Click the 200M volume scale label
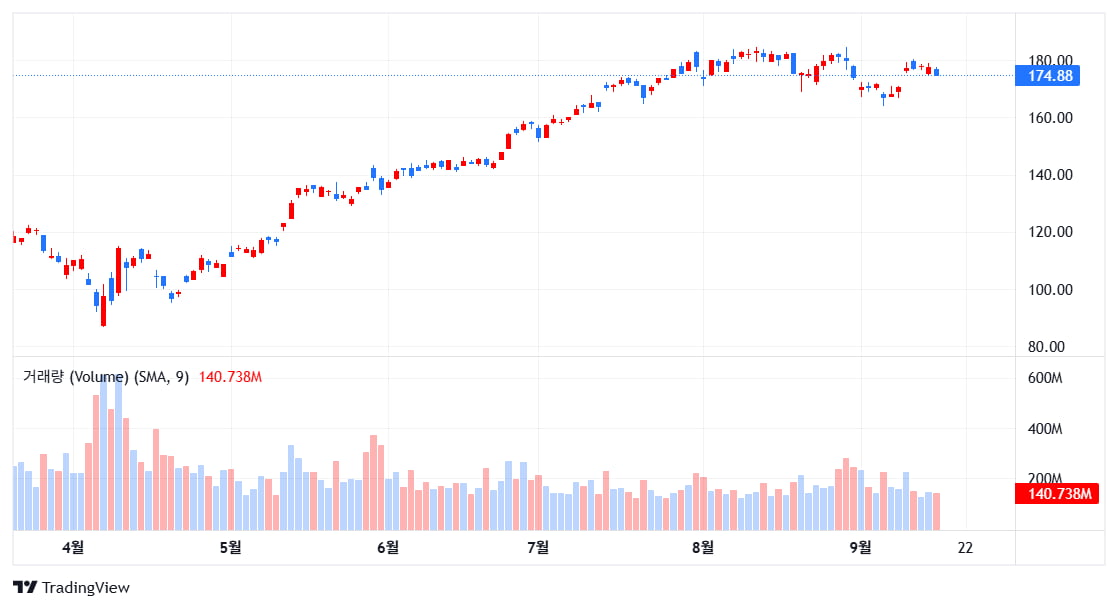The height and width of the screenshot is (609, 1118). click(1045, 478)
